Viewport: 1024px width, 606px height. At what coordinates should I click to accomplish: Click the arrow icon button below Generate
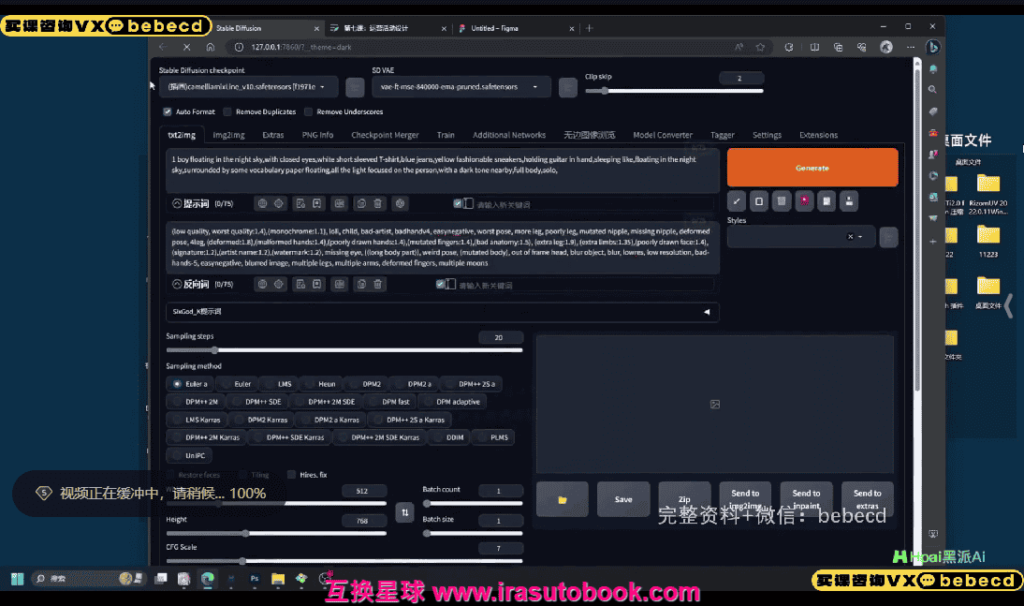click(737, 201)
